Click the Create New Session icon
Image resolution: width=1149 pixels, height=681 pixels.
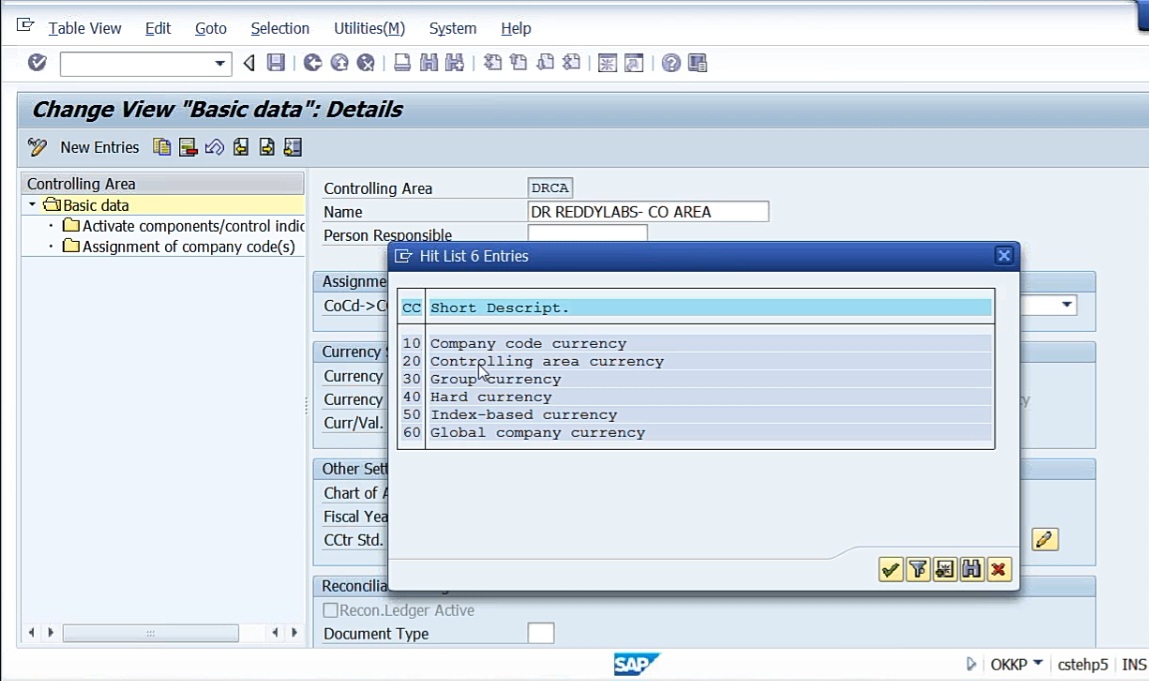pyautogui.click(x=607, y=63)
